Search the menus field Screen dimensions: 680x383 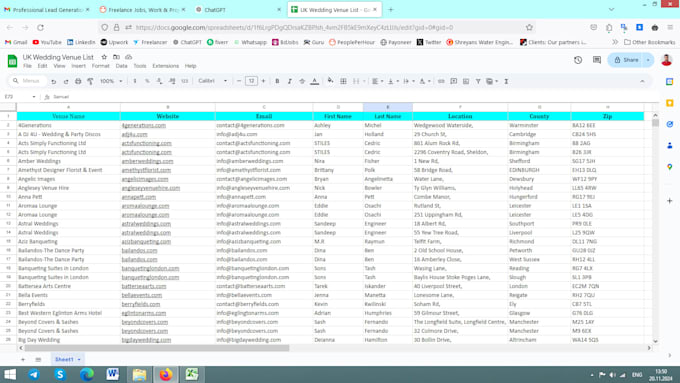click(27, 81)
